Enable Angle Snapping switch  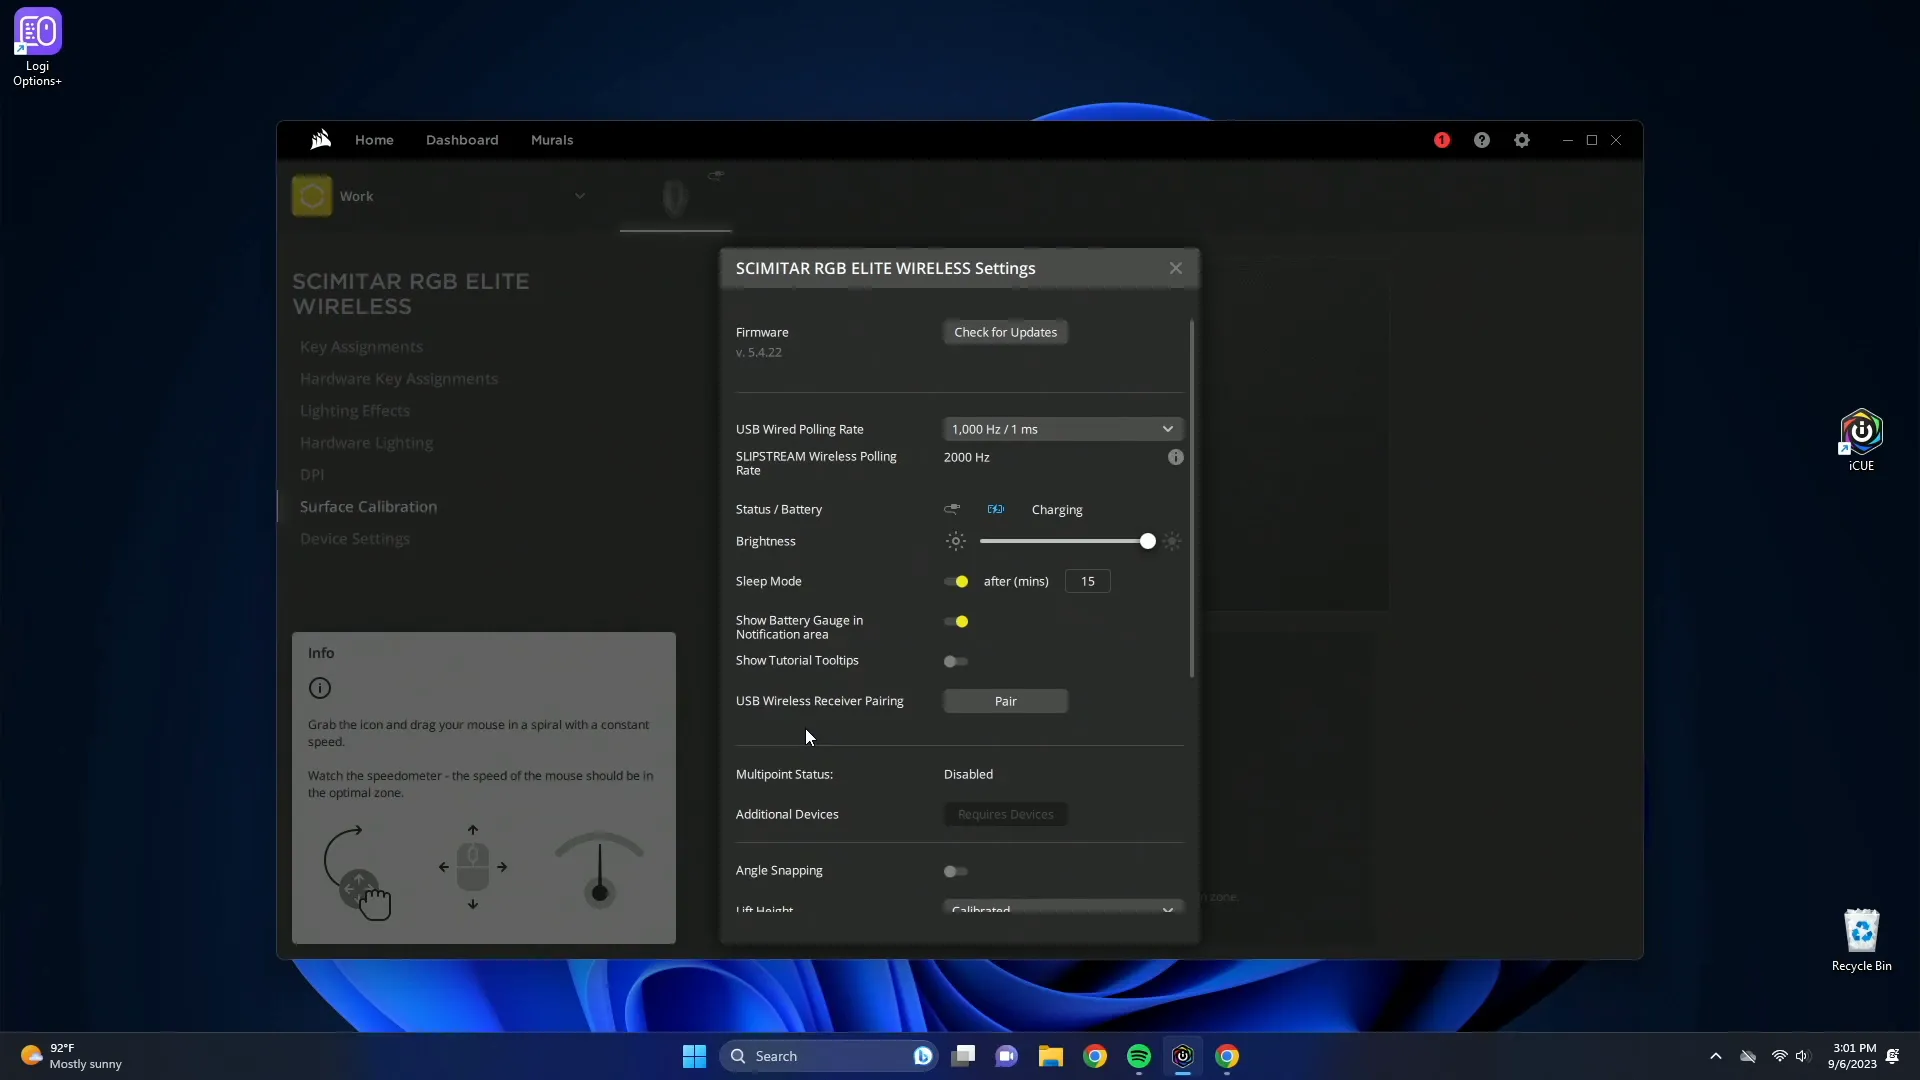click(956, 872)
